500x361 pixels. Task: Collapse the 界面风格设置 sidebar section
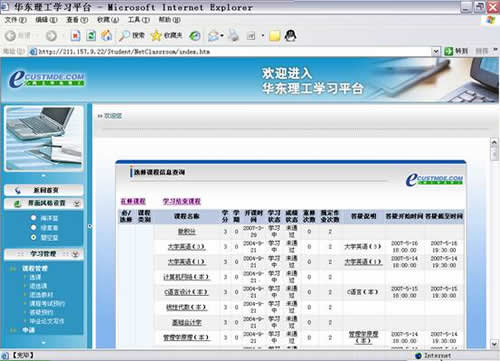pos(77,203)
